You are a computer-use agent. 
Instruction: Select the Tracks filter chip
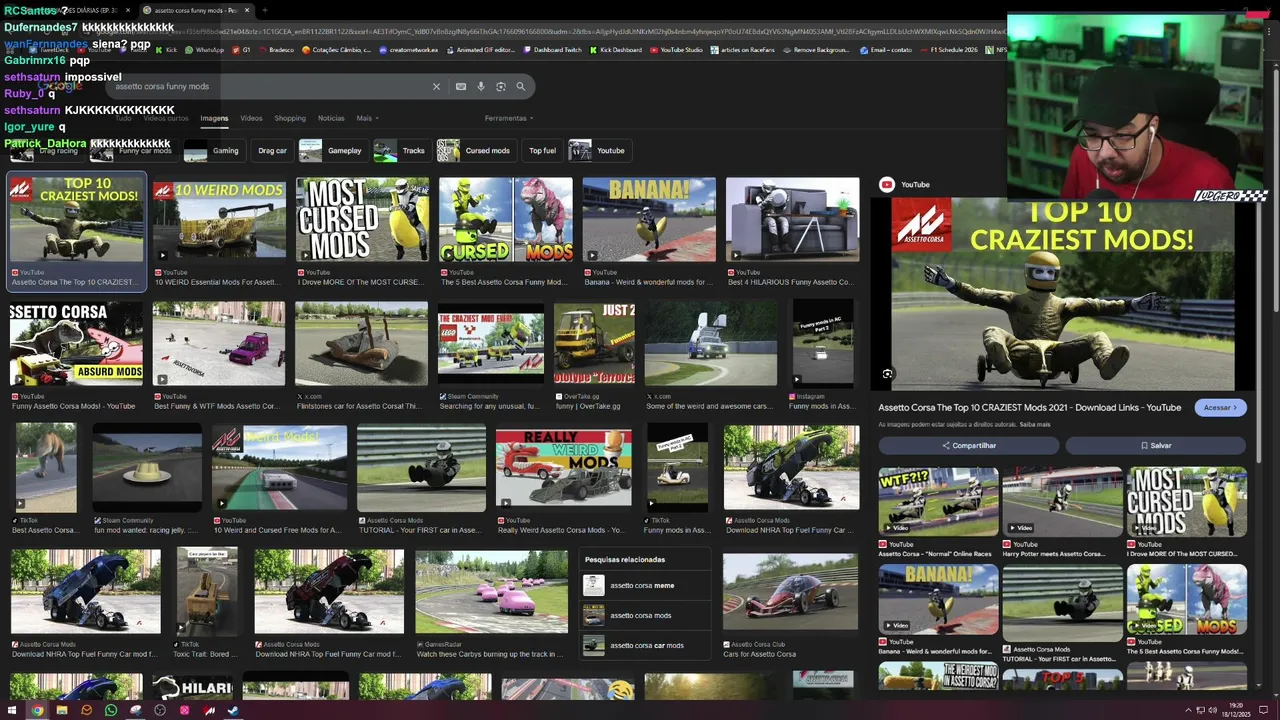coord(401,151)
